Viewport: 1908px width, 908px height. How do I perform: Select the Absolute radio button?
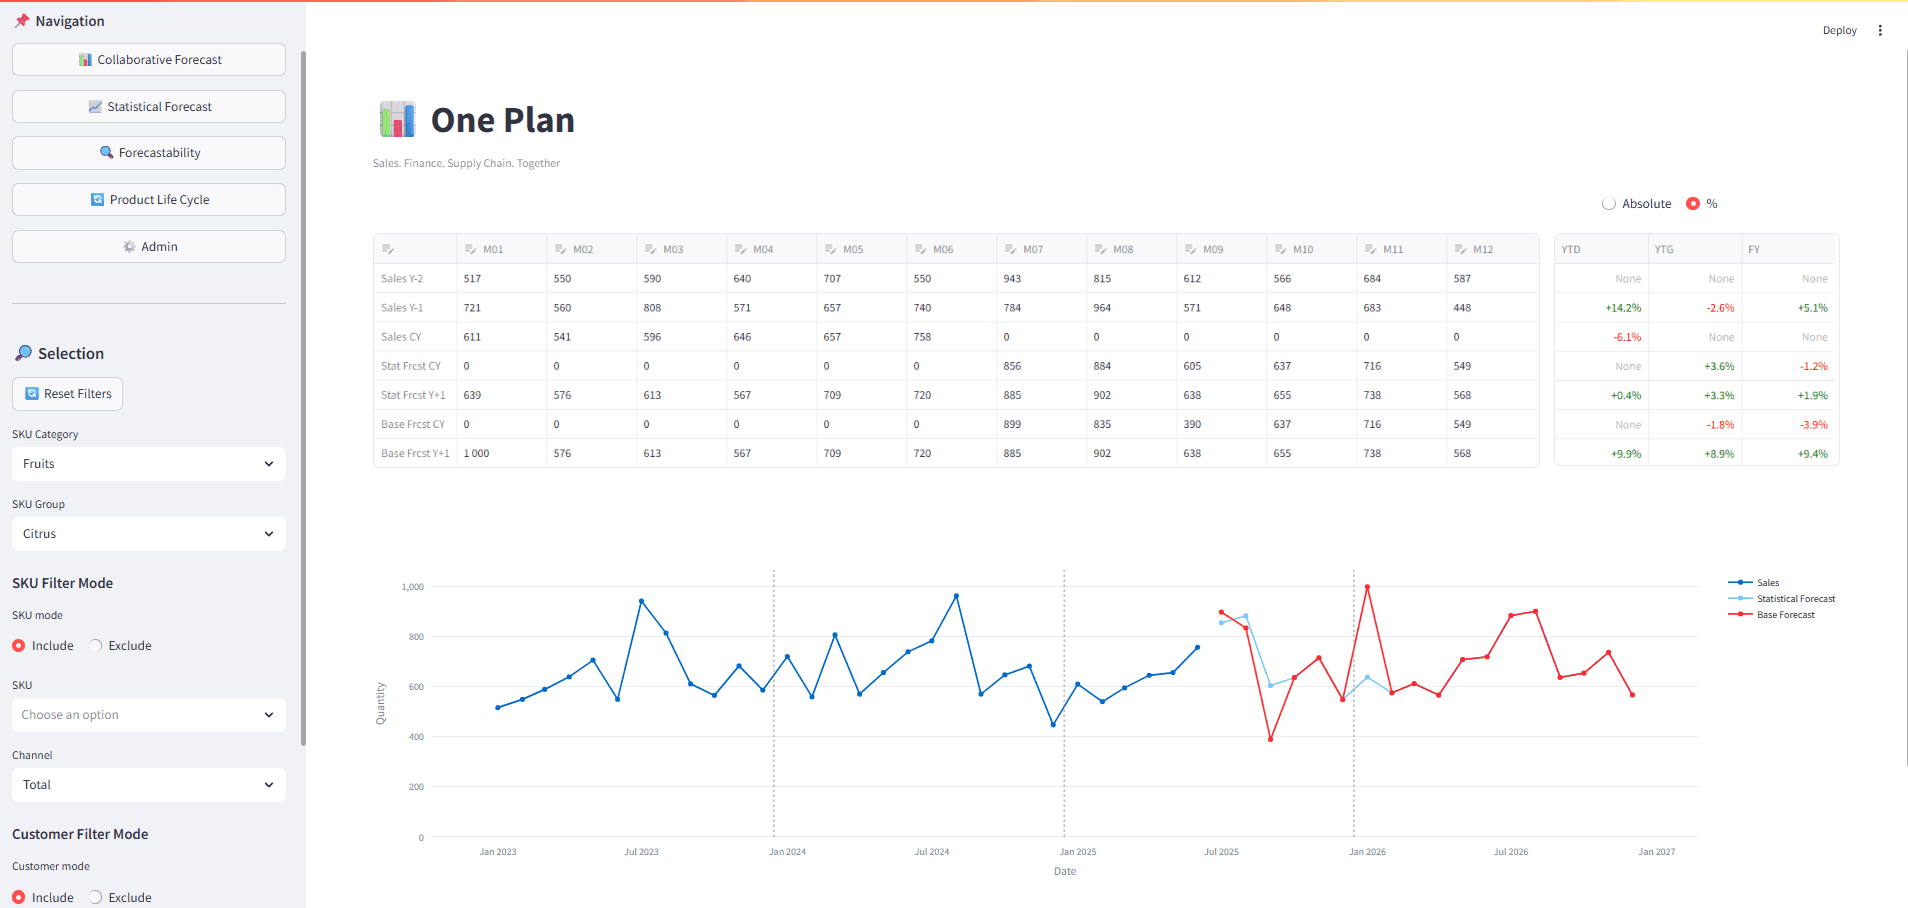pos(1609,203)
